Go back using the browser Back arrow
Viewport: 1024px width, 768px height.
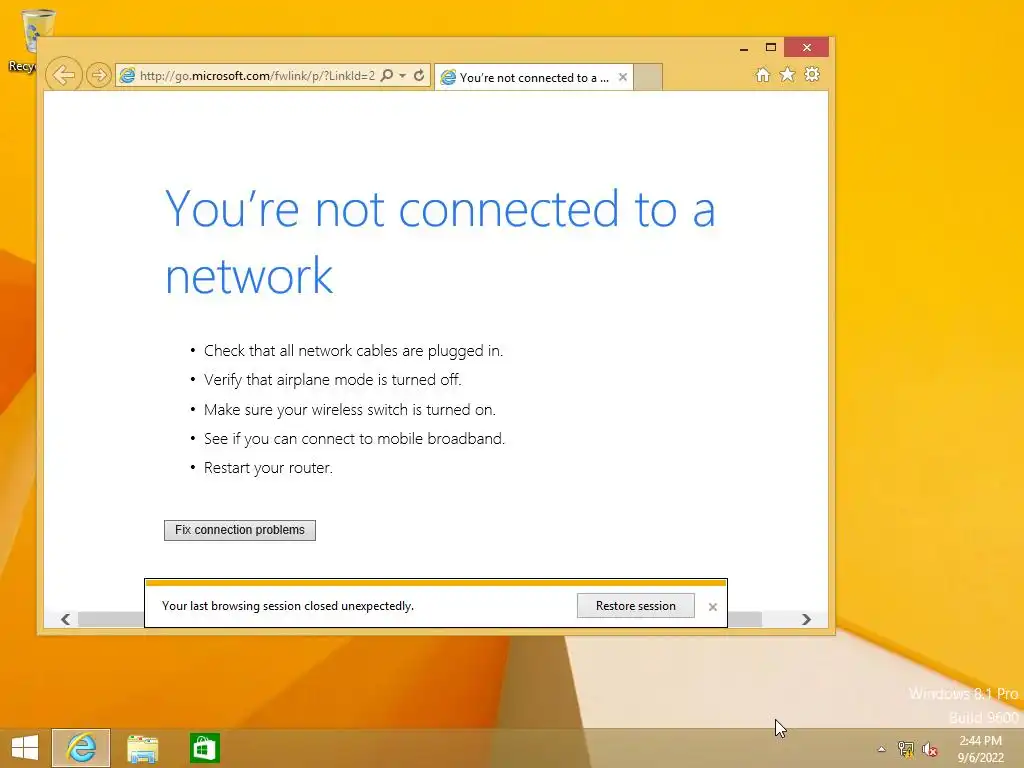click(x=63, y=75)
